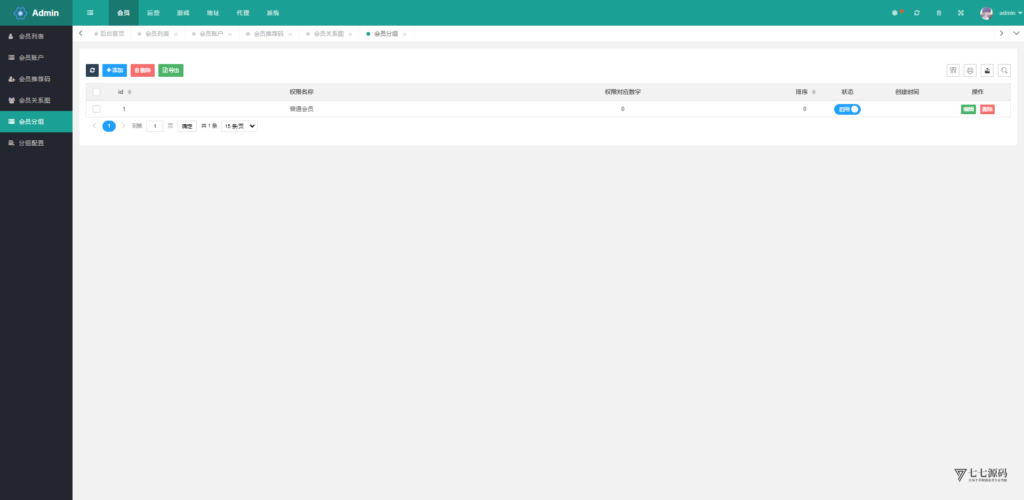Click the page number input field
Screen dimensions: 1024x500
(x=155, y=126)
